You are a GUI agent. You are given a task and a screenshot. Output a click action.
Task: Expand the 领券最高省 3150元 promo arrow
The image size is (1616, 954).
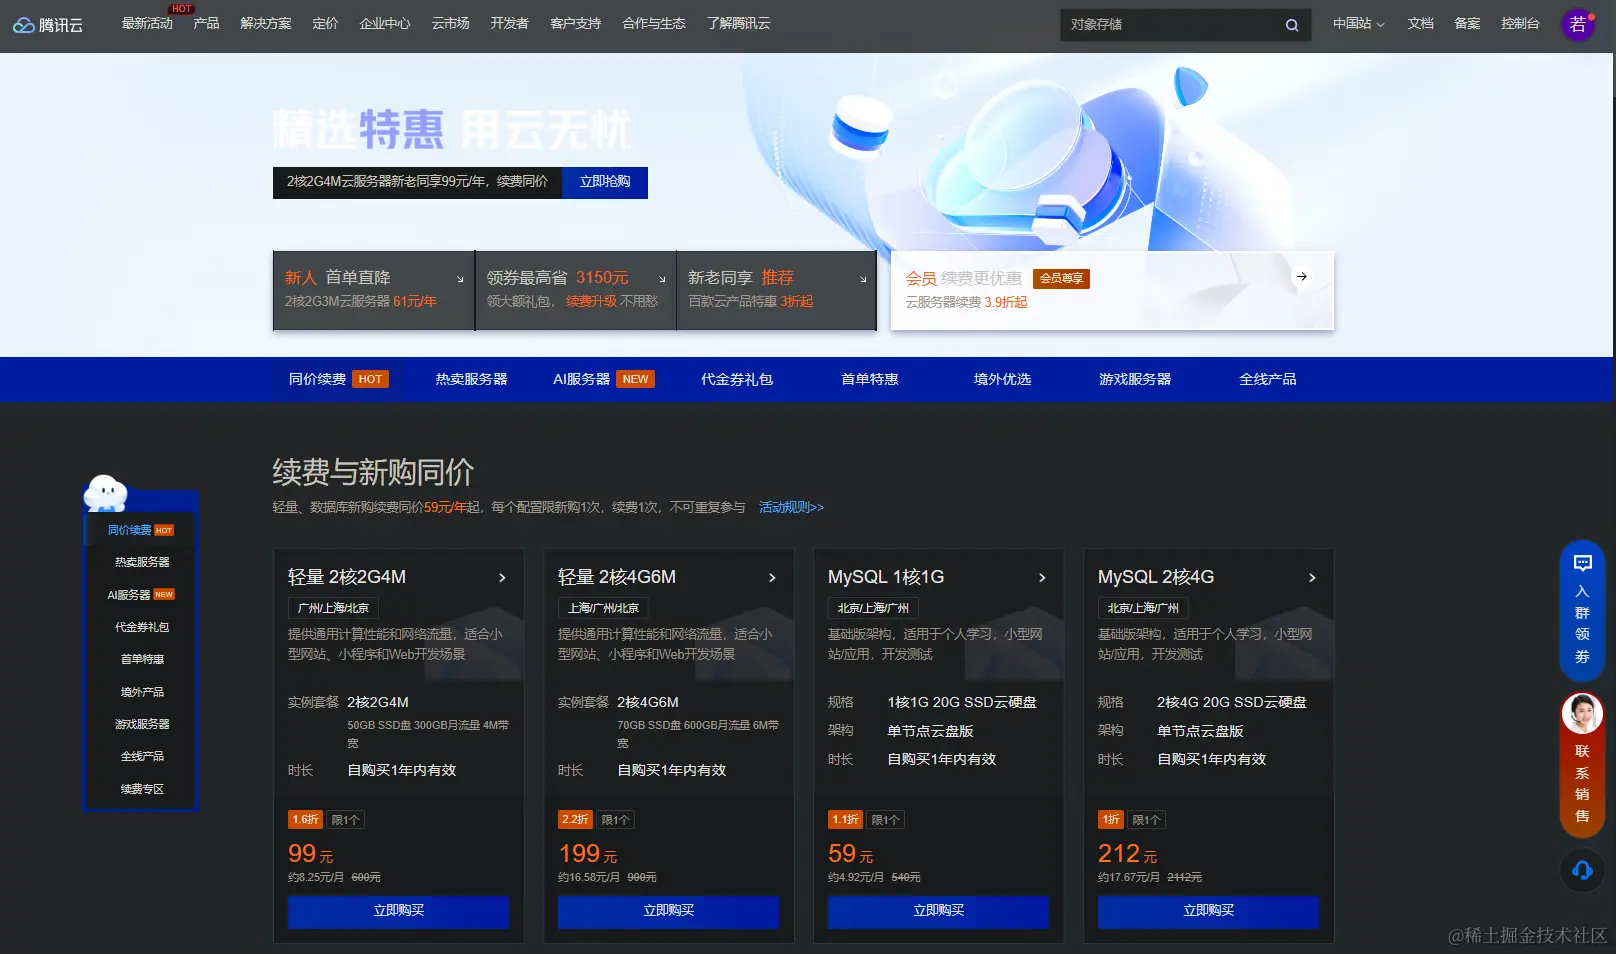coord(662,279)
